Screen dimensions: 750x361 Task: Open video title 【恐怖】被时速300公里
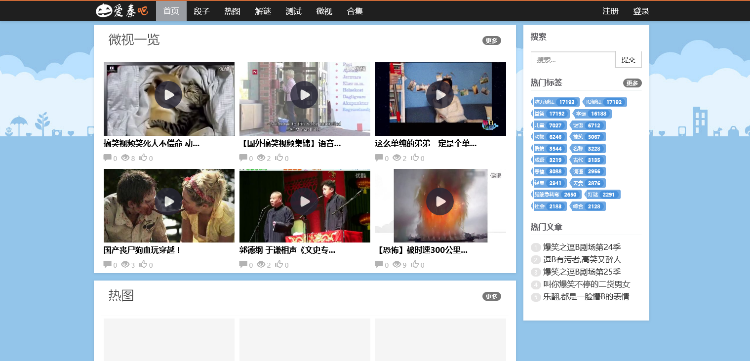[421, 250]
